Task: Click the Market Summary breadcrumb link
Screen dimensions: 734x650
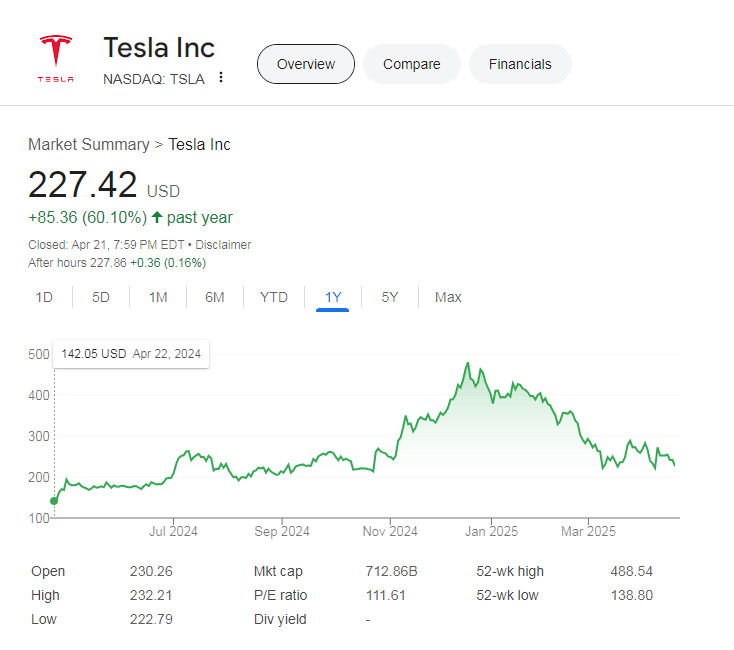Action: [x=88, y=145]
